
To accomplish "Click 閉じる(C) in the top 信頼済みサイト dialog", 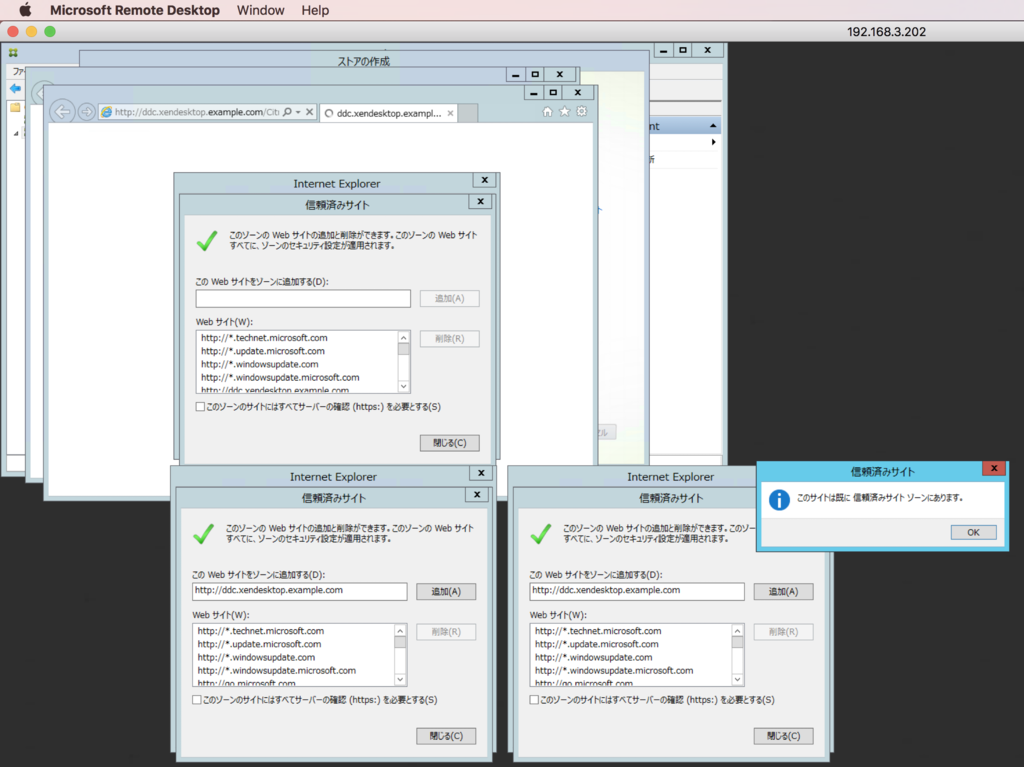I will coord(449,443).
